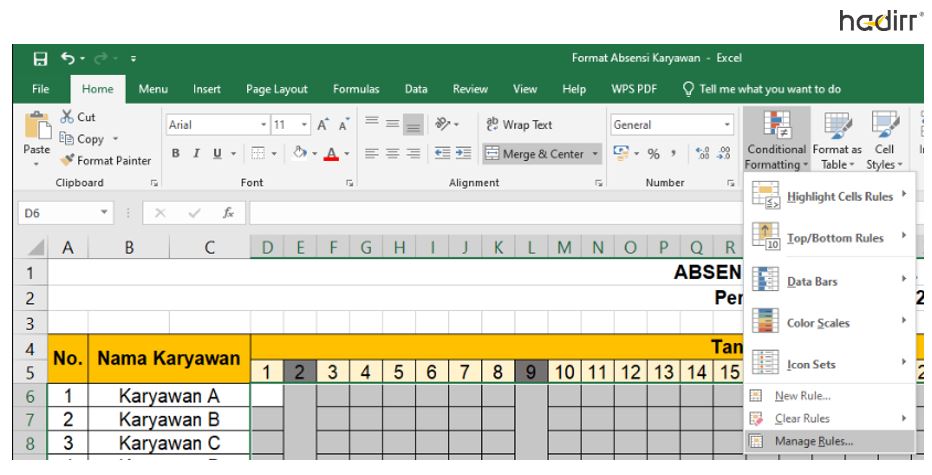
Task: Open Clear Rules submenu
Action: (829, 419)
